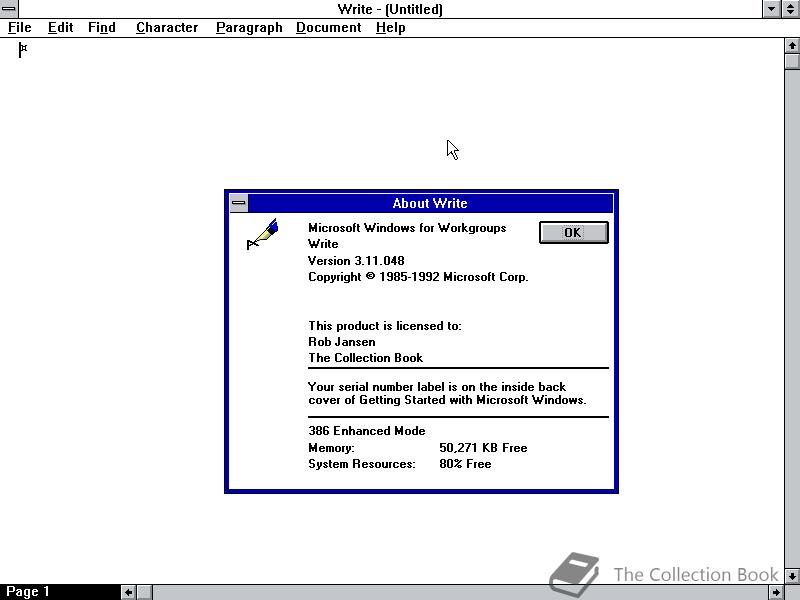Click the horizontal scrollbar thumb
800x600 pixels.
[x=144, y=592]
